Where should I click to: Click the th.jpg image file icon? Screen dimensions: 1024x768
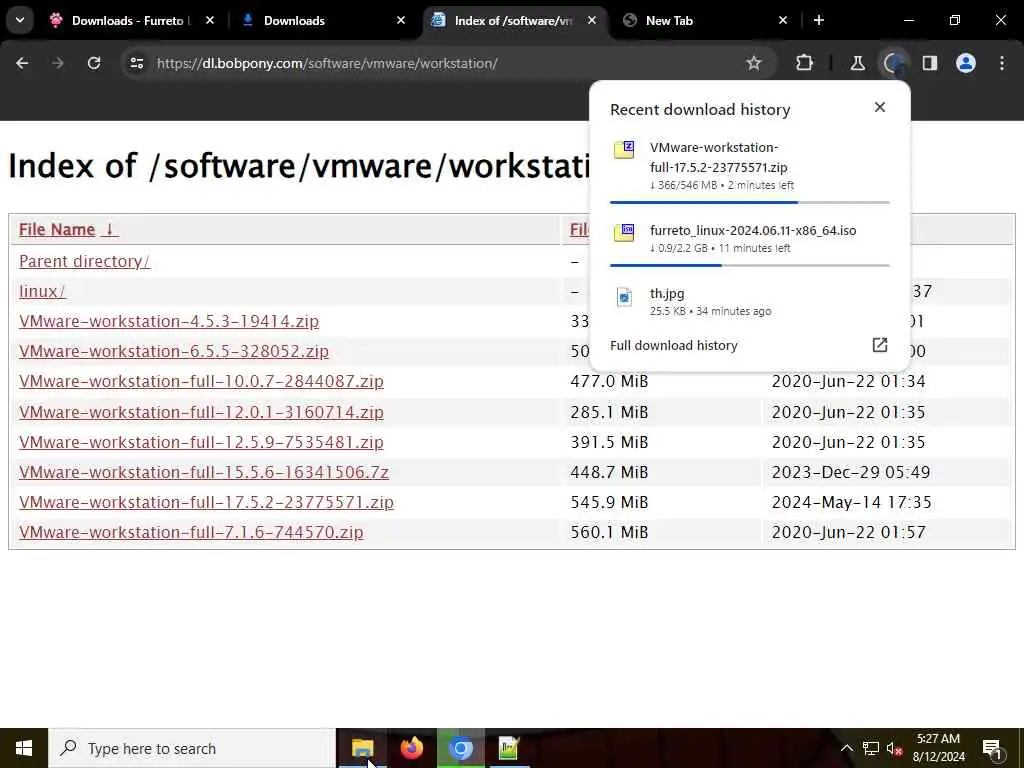(624, 296)
